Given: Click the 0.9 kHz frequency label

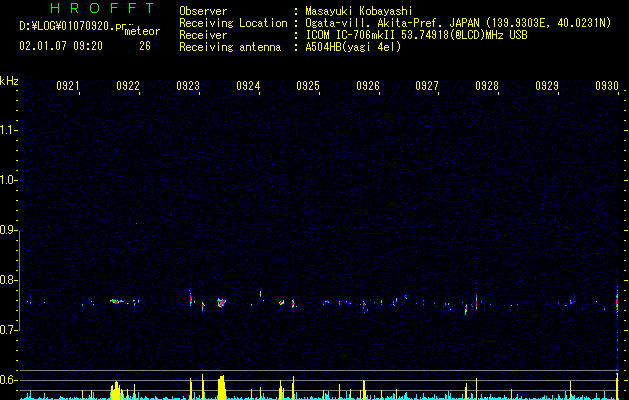Looking at the screenshot, I should 8,230.
